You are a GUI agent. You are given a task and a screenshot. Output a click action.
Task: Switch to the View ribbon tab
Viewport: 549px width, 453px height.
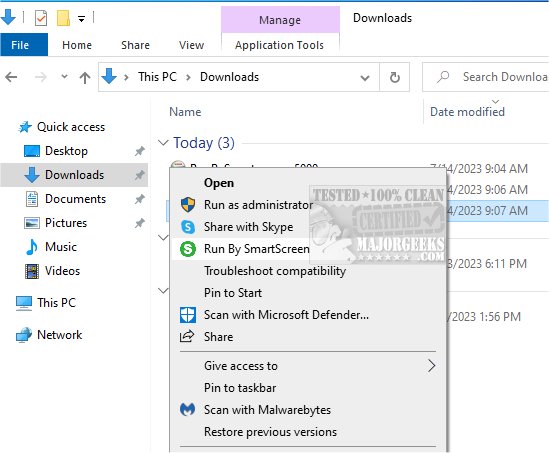[x=191, y=45]
